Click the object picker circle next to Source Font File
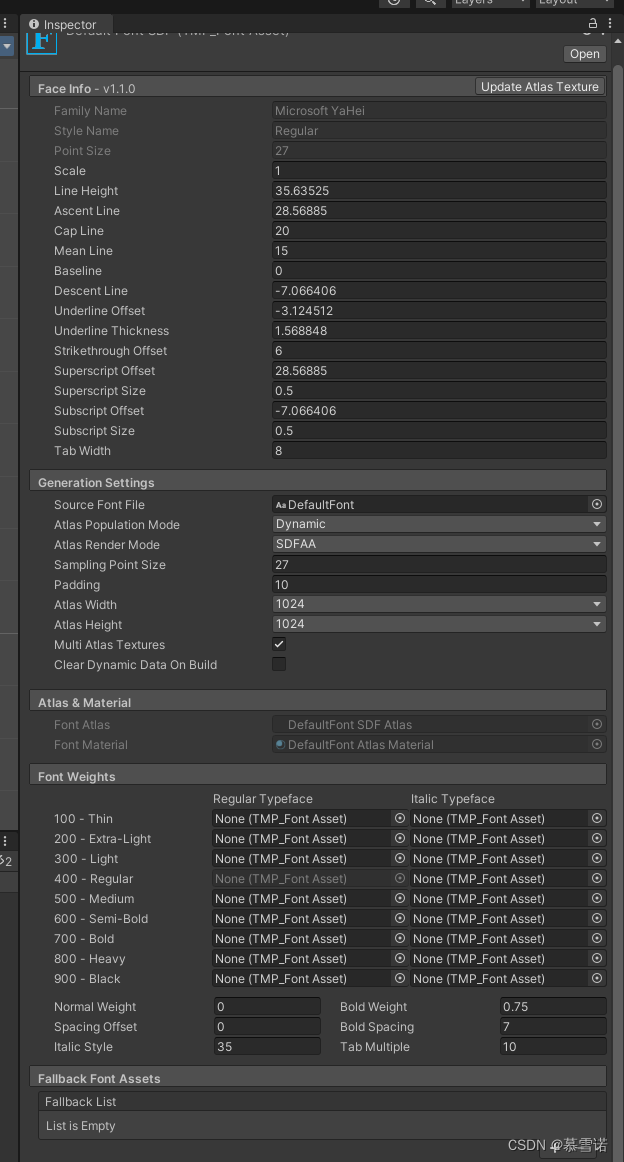 [x=597, y=504]
